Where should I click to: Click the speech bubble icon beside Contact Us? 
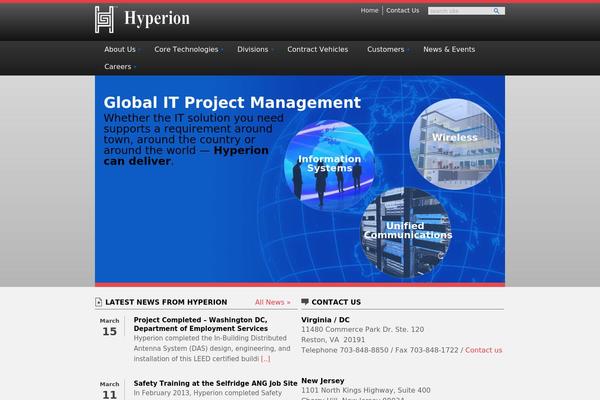coord(305,302)
